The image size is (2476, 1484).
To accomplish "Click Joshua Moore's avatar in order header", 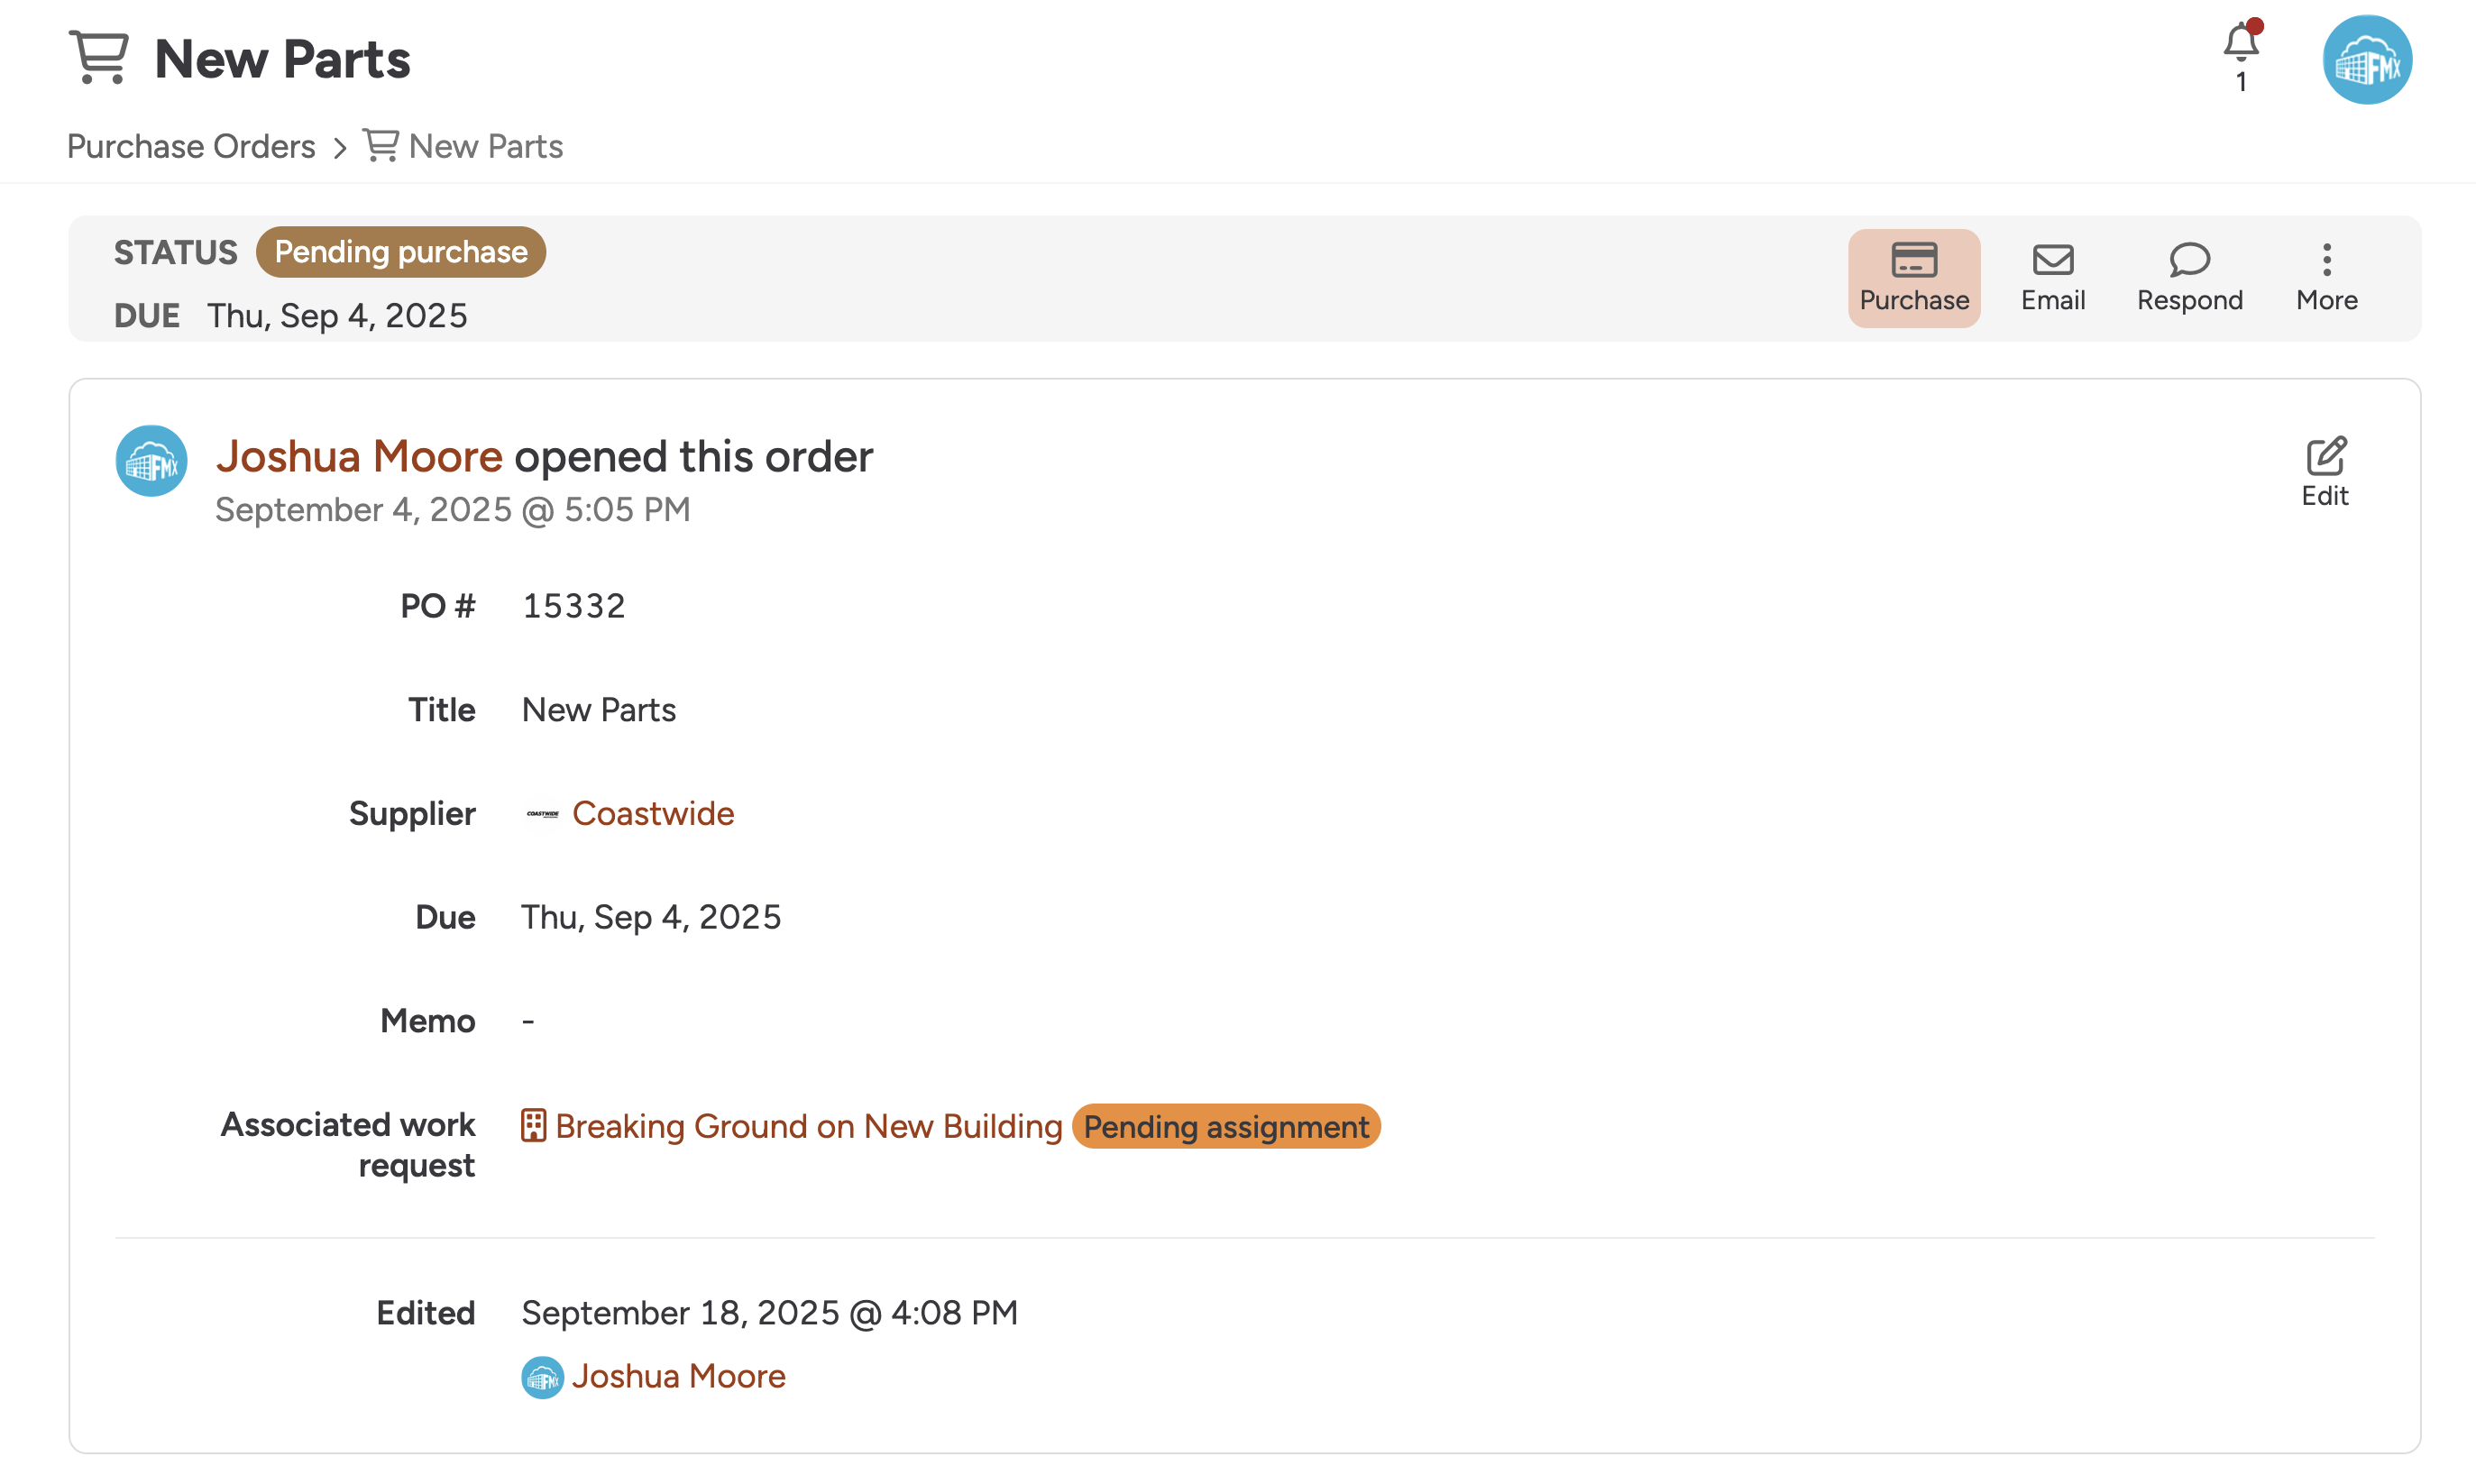I will tap(151, 461).
